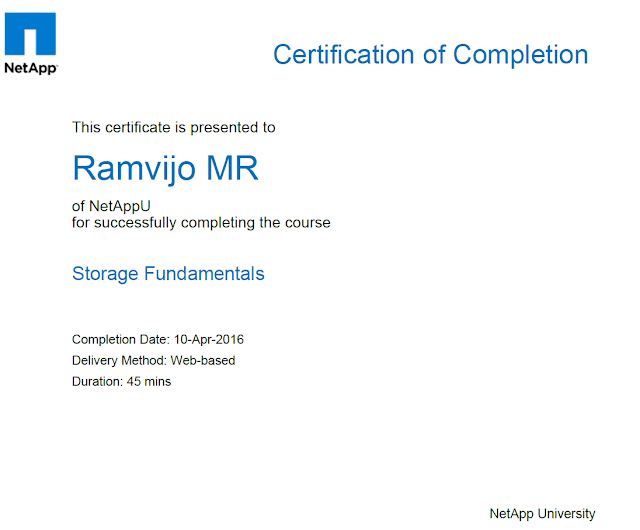This screenshot has width=640, height=530.
Task: Click the course title 'Storage Fundamentals'
Action: 168,274
